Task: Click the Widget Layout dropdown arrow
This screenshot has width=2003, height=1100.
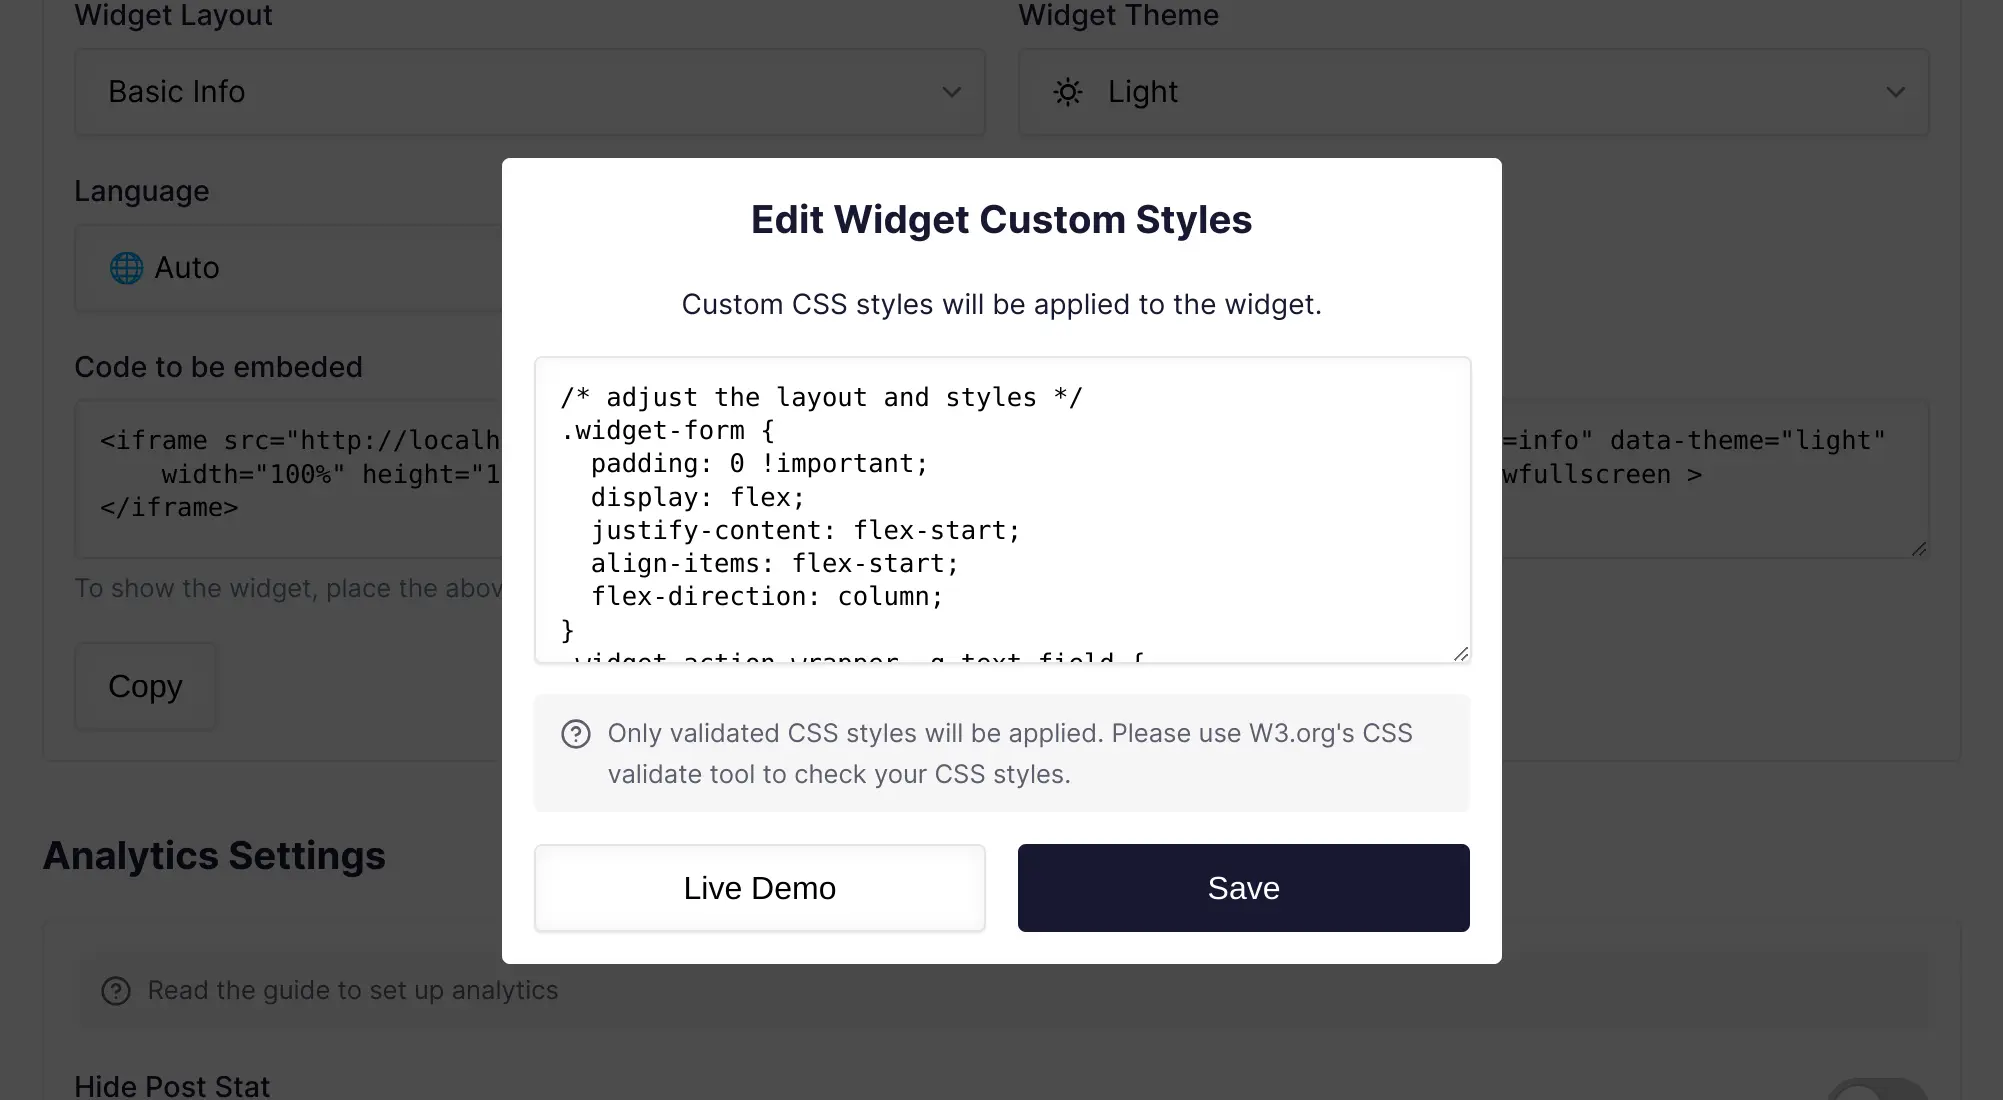Action: pyautogui.click(x=951, y=91)
